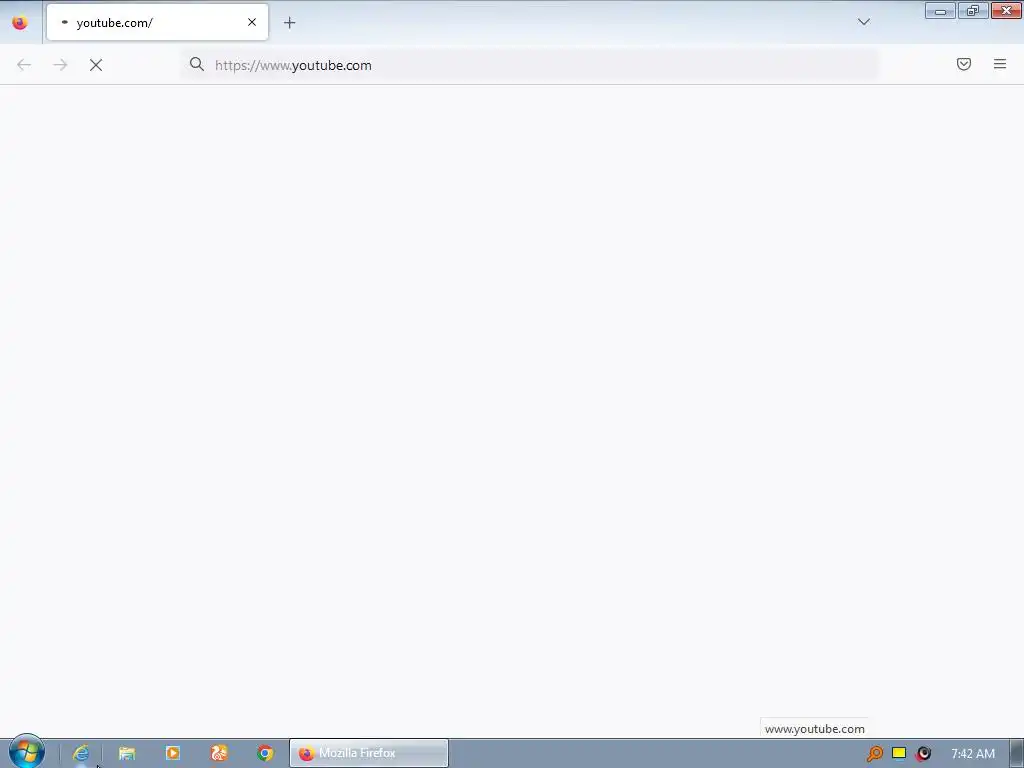Image resolution: width=1024 pixels, height=768 pixels.
Task: Select the youtube.com/ tab
Action: coord(157,22)
